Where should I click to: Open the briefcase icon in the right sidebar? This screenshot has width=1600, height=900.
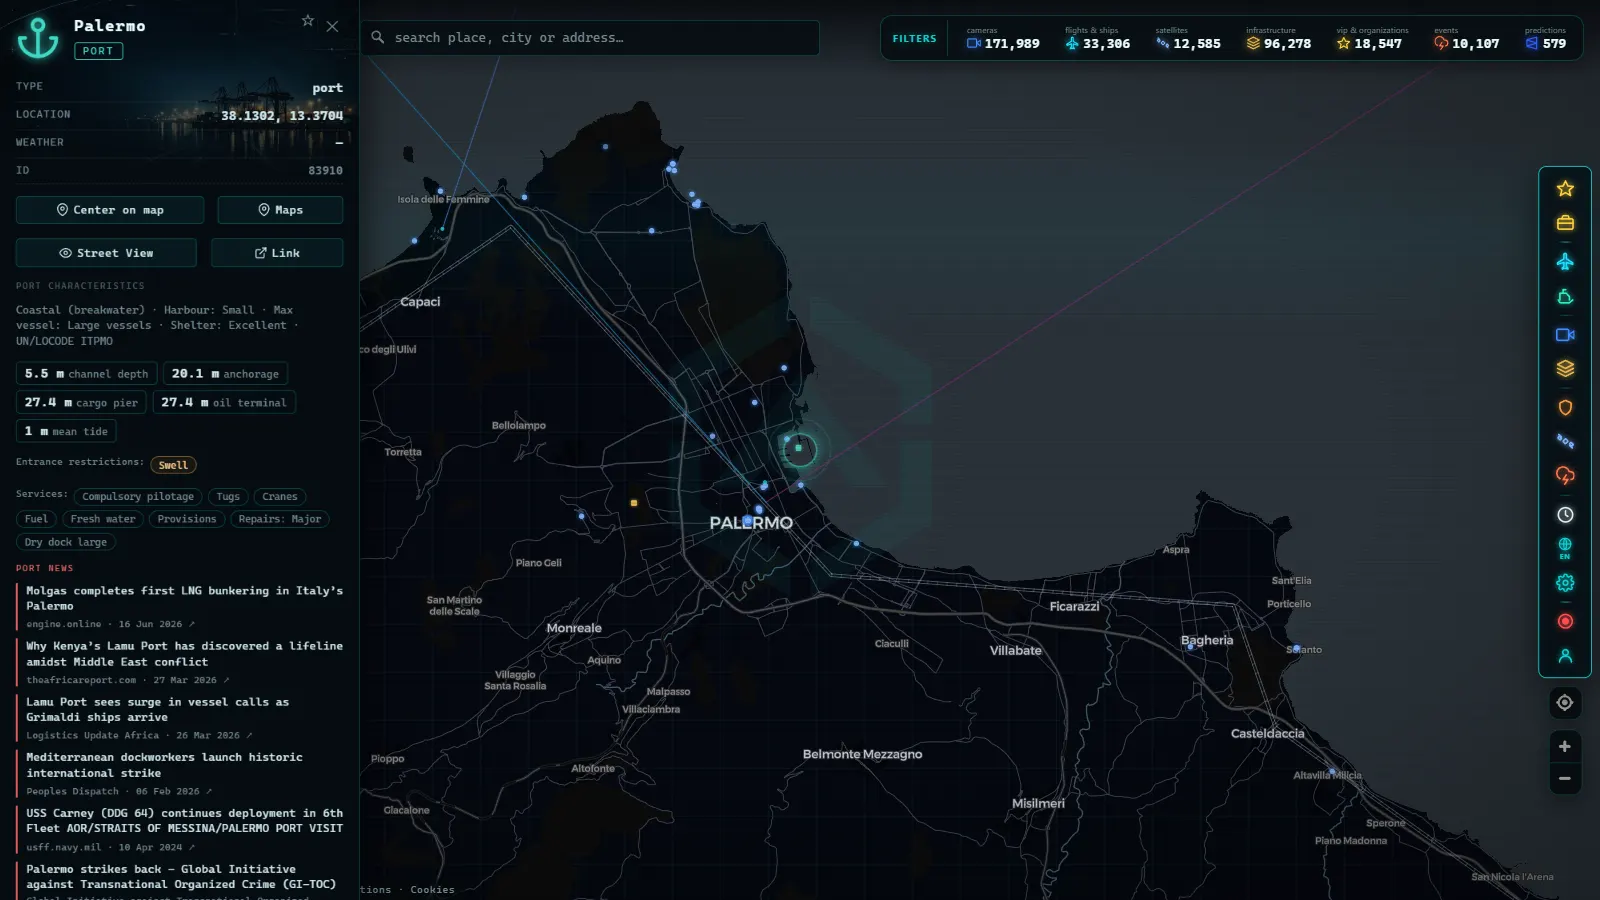pyautogui.click(x=1565, y=223)
